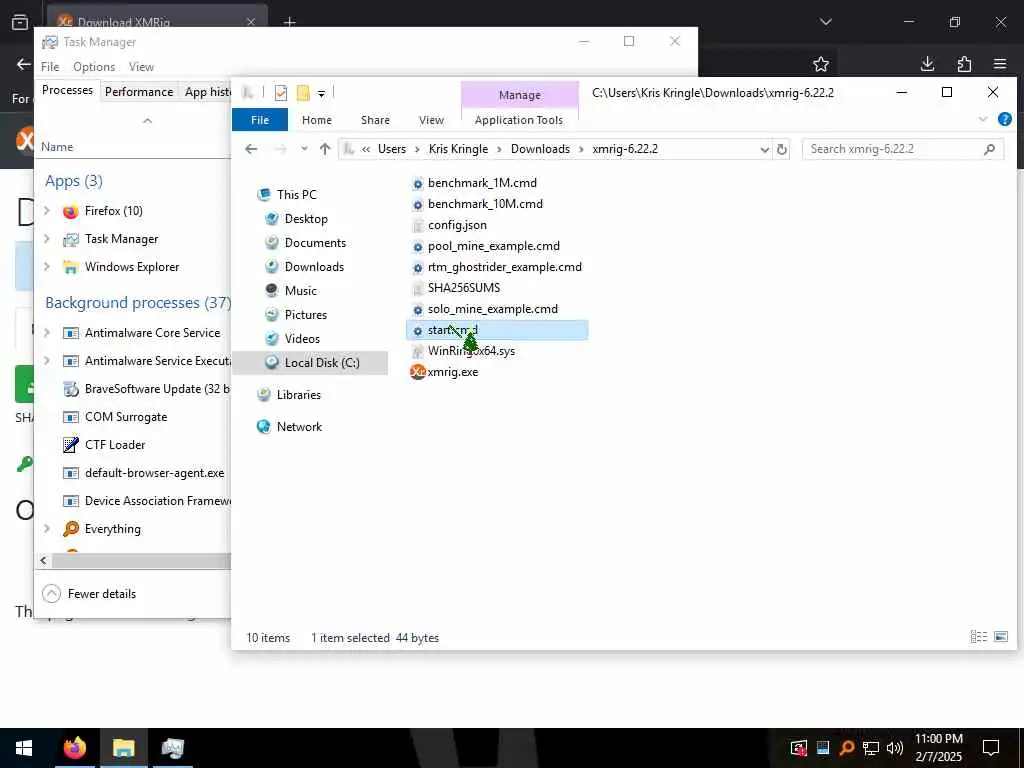Open Explorer help question mark
The height and width of the screenshot is (768, 1024).
coord(1005,120)
